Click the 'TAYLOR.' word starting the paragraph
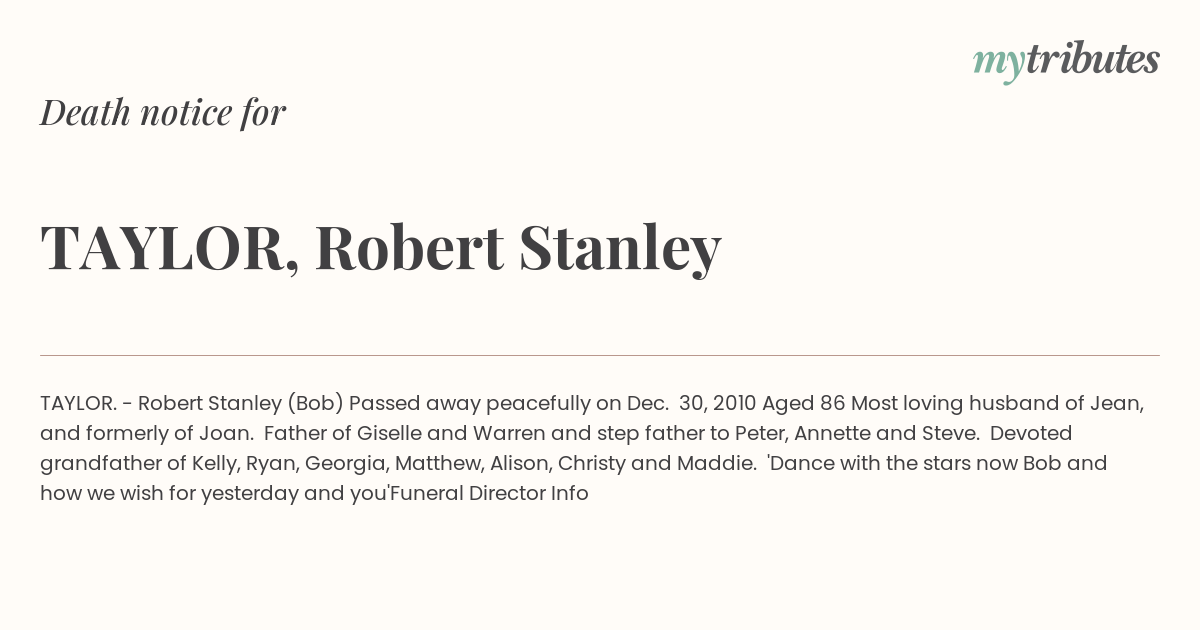Image resolution: width=1200 pixels, height=630 pixels. coord(78,403)
